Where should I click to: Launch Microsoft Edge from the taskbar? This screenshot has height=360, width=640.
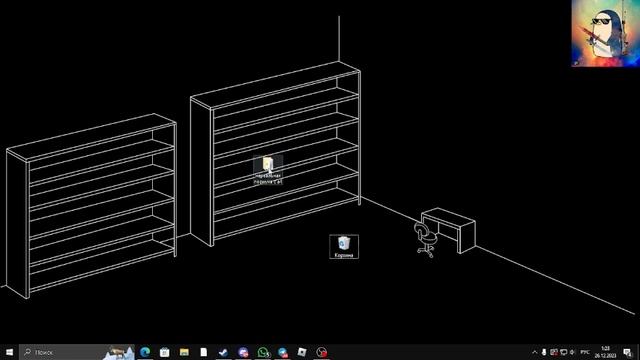145,352
